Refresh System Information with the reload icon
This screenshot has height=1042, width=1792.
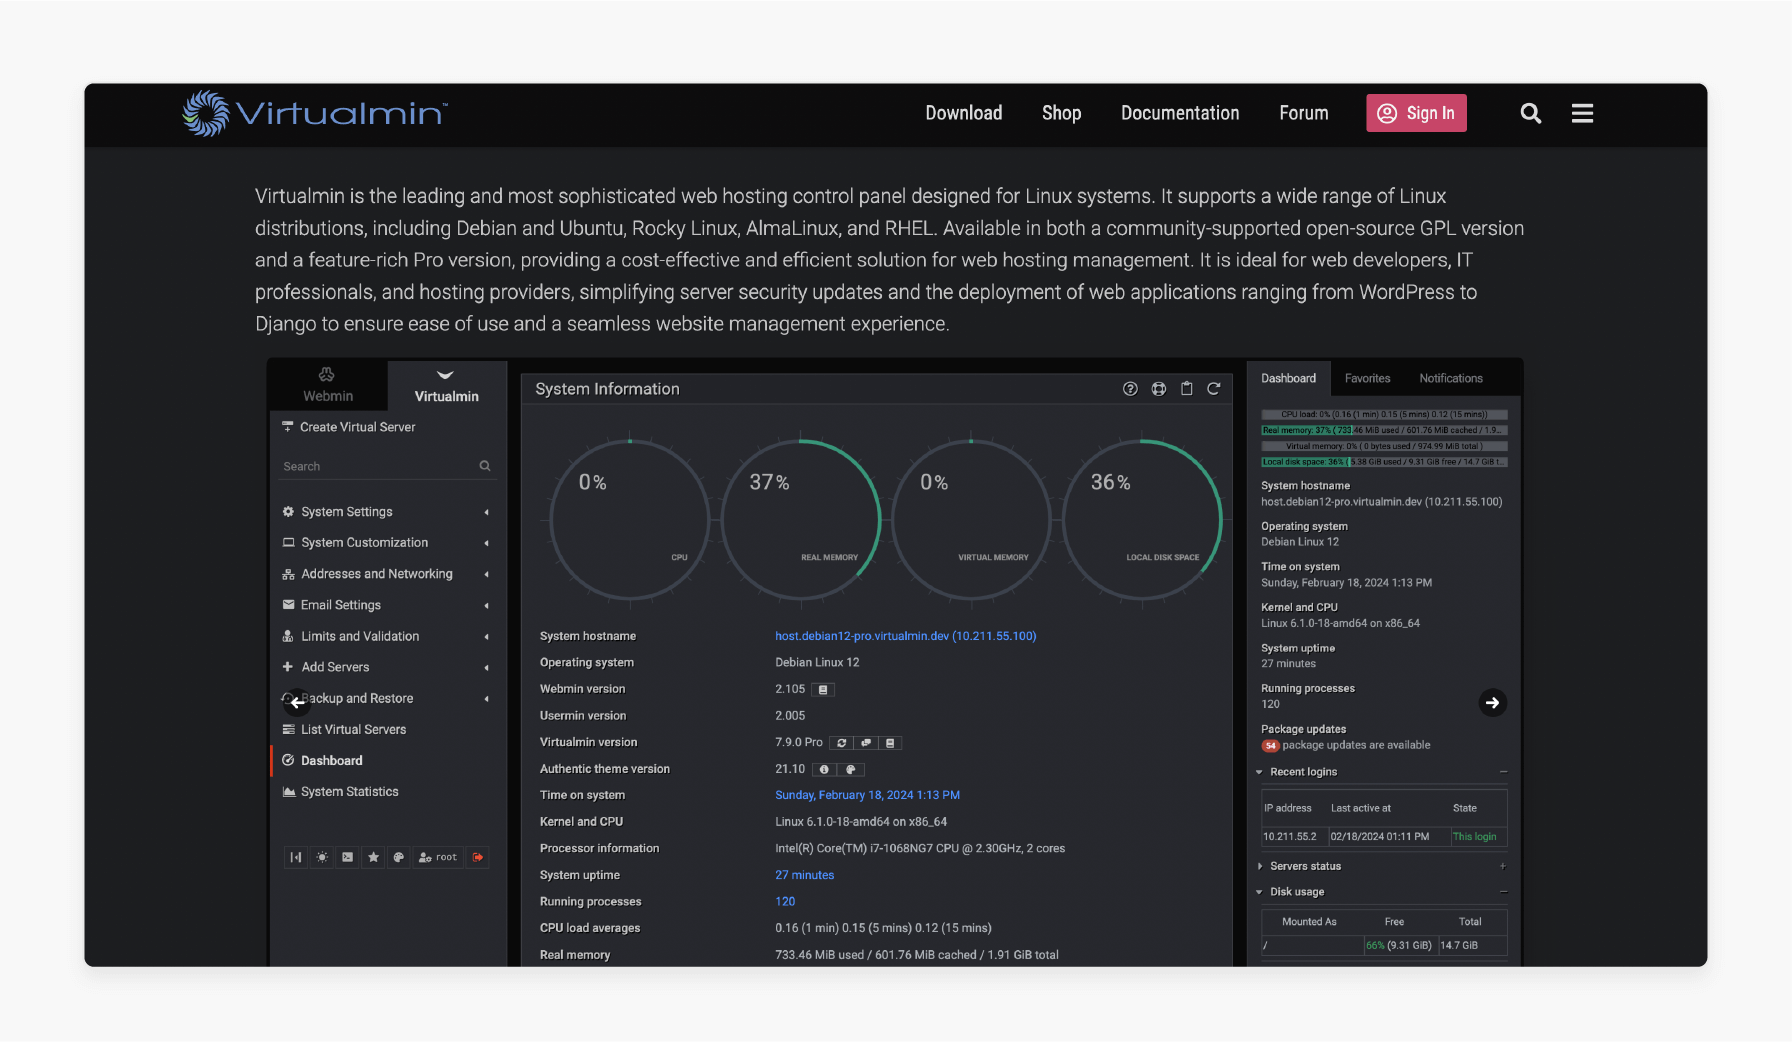(x=1213, y=389)
